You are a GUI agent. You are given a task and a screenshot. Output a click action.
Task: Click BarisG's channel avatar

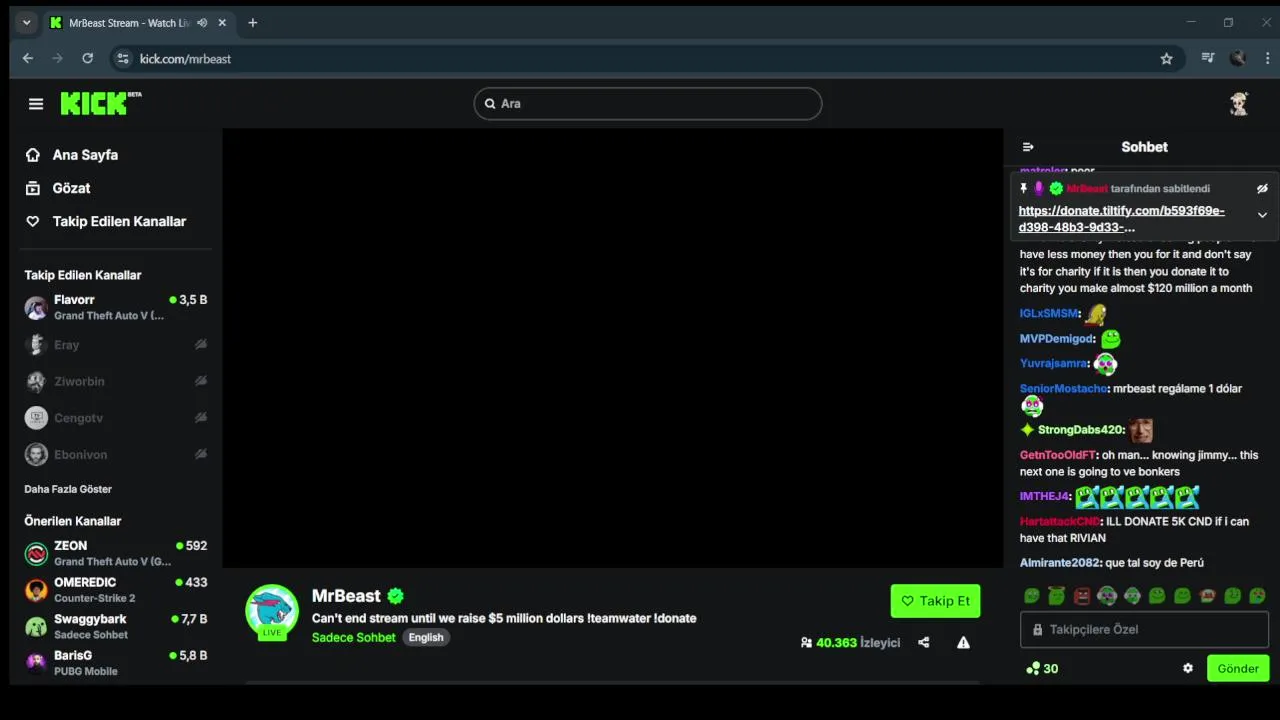[x=36, y=662]
